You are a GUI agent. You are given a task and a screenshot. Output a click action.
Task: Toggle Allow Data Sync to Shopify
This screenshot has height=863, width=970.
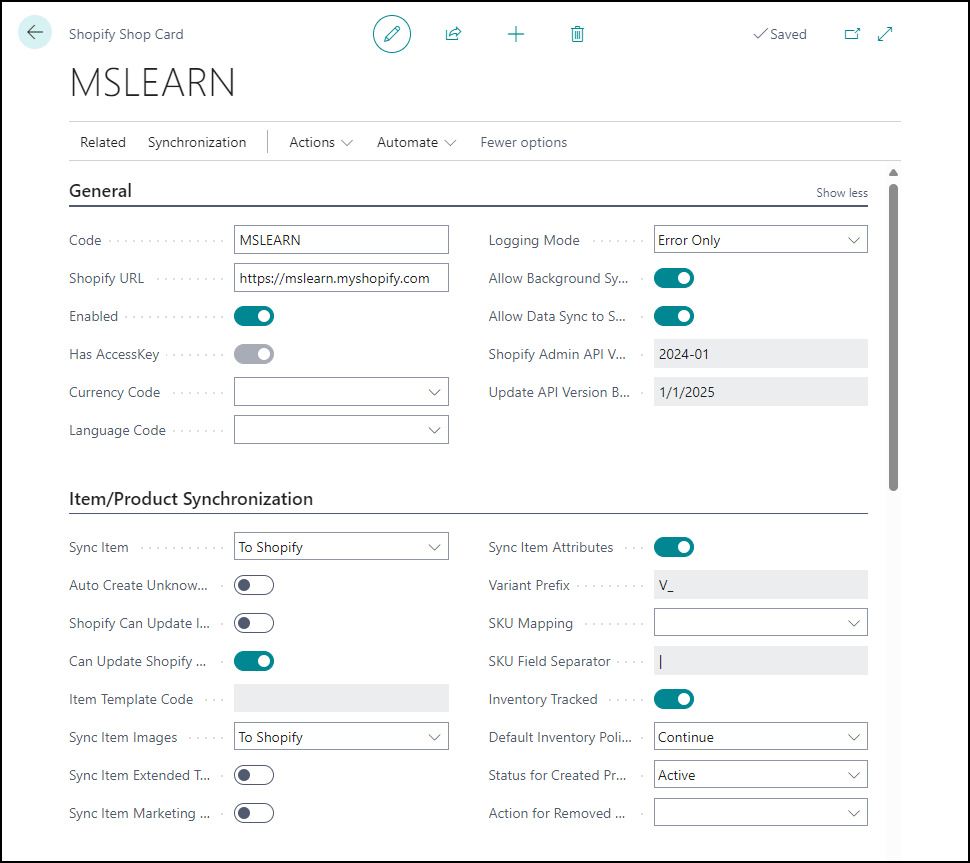[674, 316]
